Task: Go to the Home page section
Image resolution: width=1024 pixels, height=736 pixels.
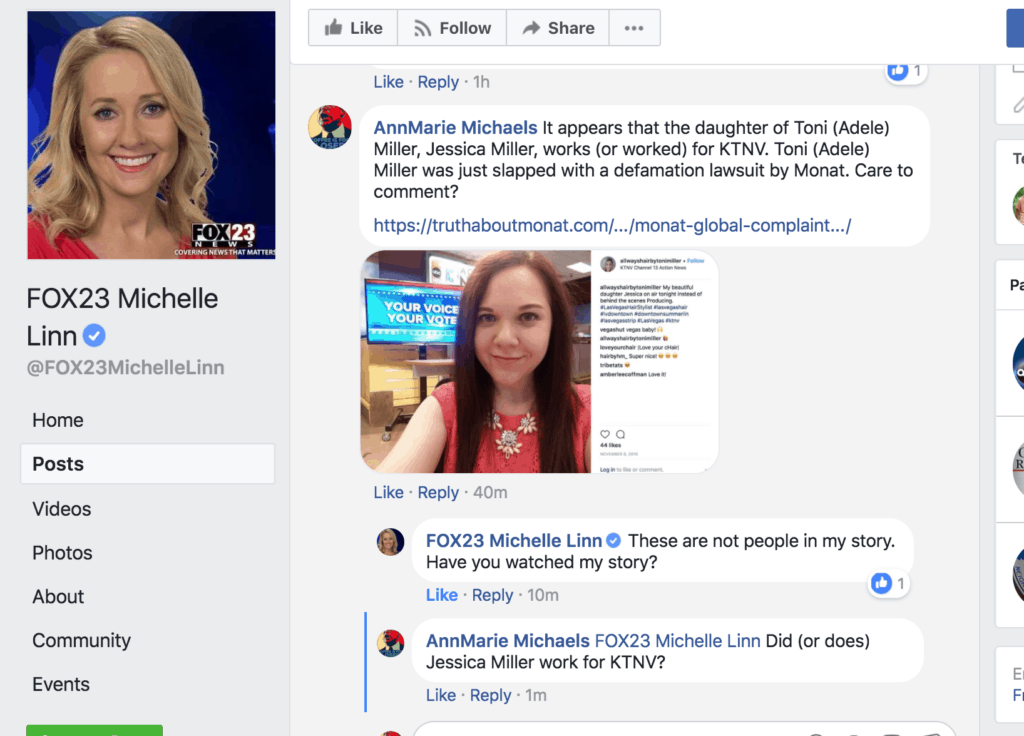Action: tap(58, 420)
